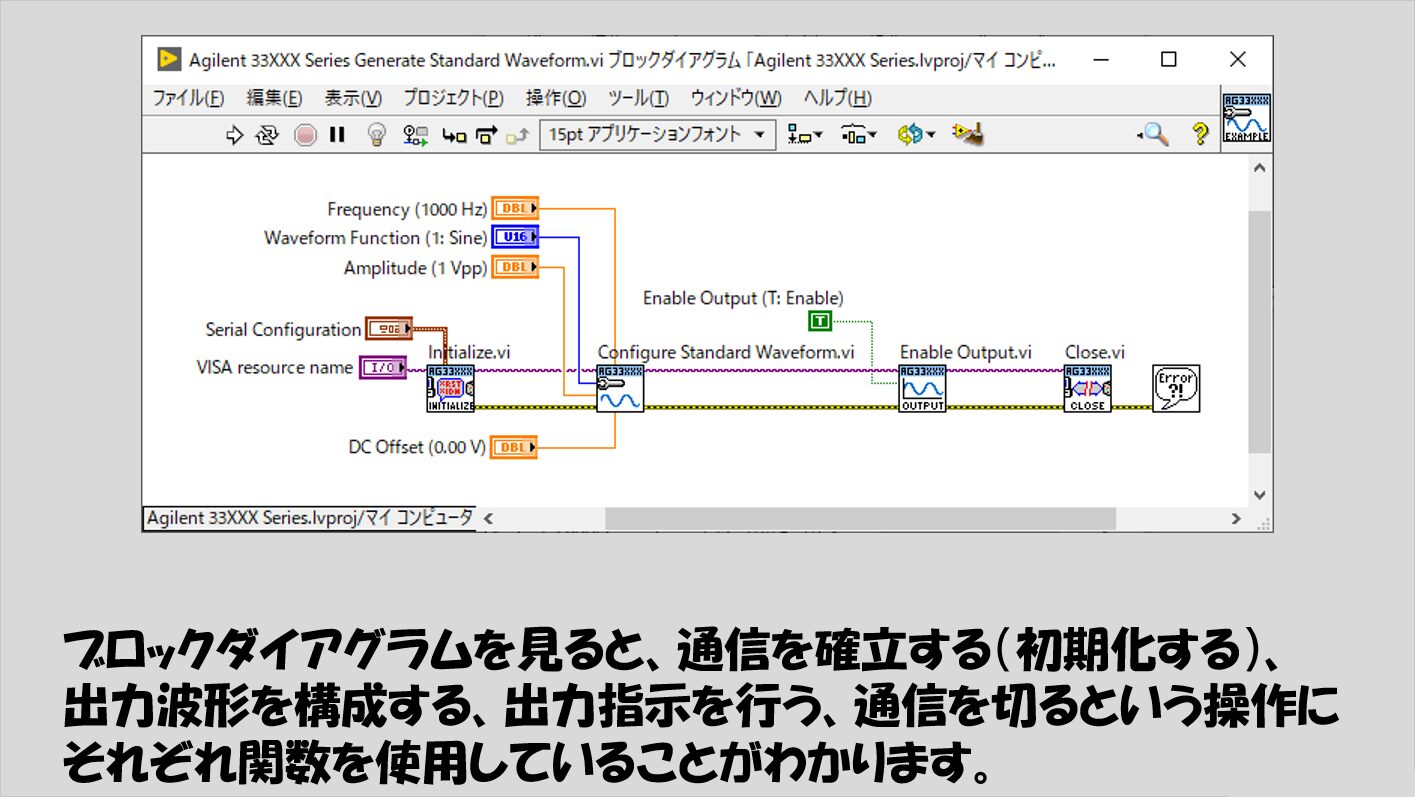Click Step Out button
This screenshot has width=1415, height=797.
(516, 136)
